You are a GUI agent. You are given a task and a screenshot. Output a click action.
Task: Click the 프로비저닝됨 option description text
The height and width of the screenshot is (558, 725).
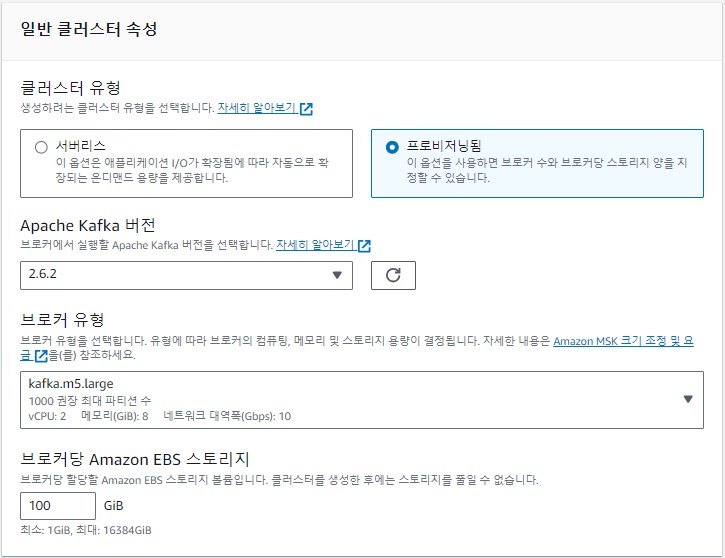tap(547, 170)
